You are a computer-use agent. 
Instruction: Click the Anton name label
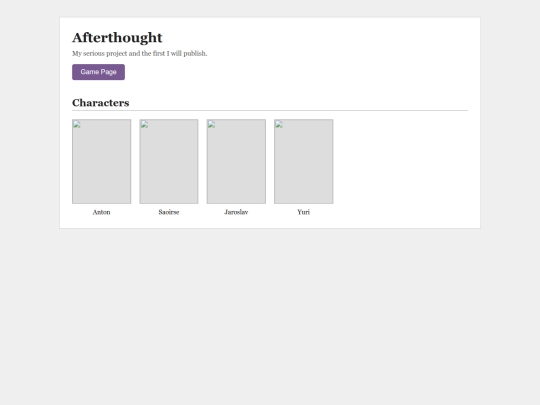[102, 212]
